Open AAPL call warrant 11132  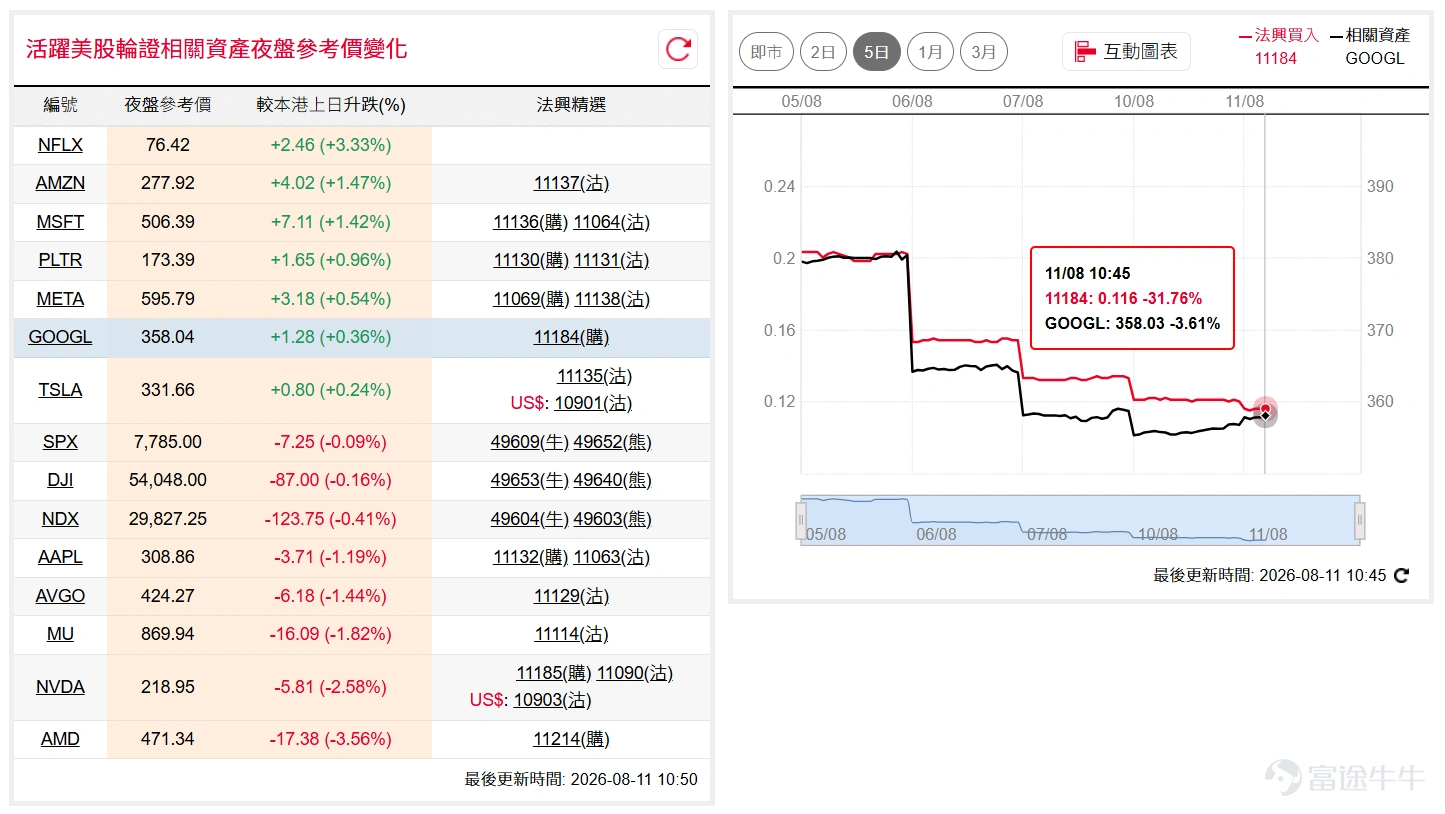pyautogui.click(x=531, y=557)
